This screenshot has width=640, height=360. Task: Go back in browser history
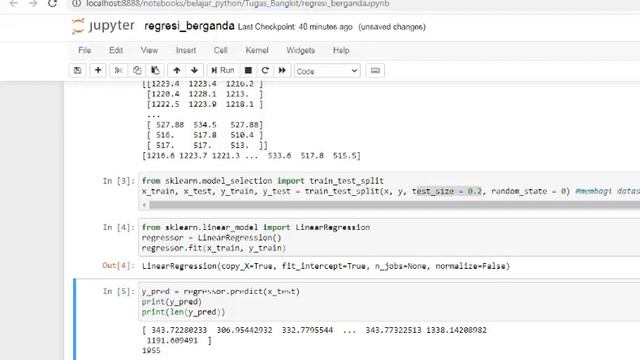coord(13,4)
